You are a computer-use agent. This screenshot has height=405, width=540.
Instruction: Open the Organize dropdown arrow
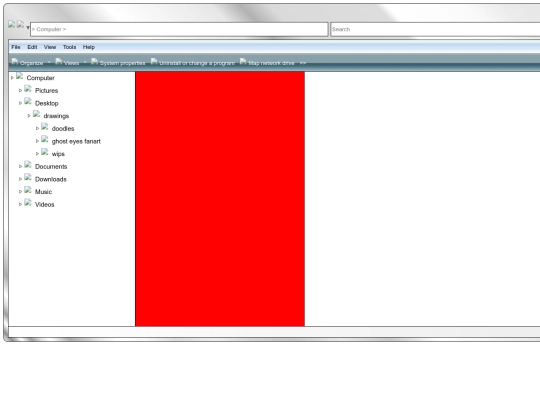coord(49,62)
